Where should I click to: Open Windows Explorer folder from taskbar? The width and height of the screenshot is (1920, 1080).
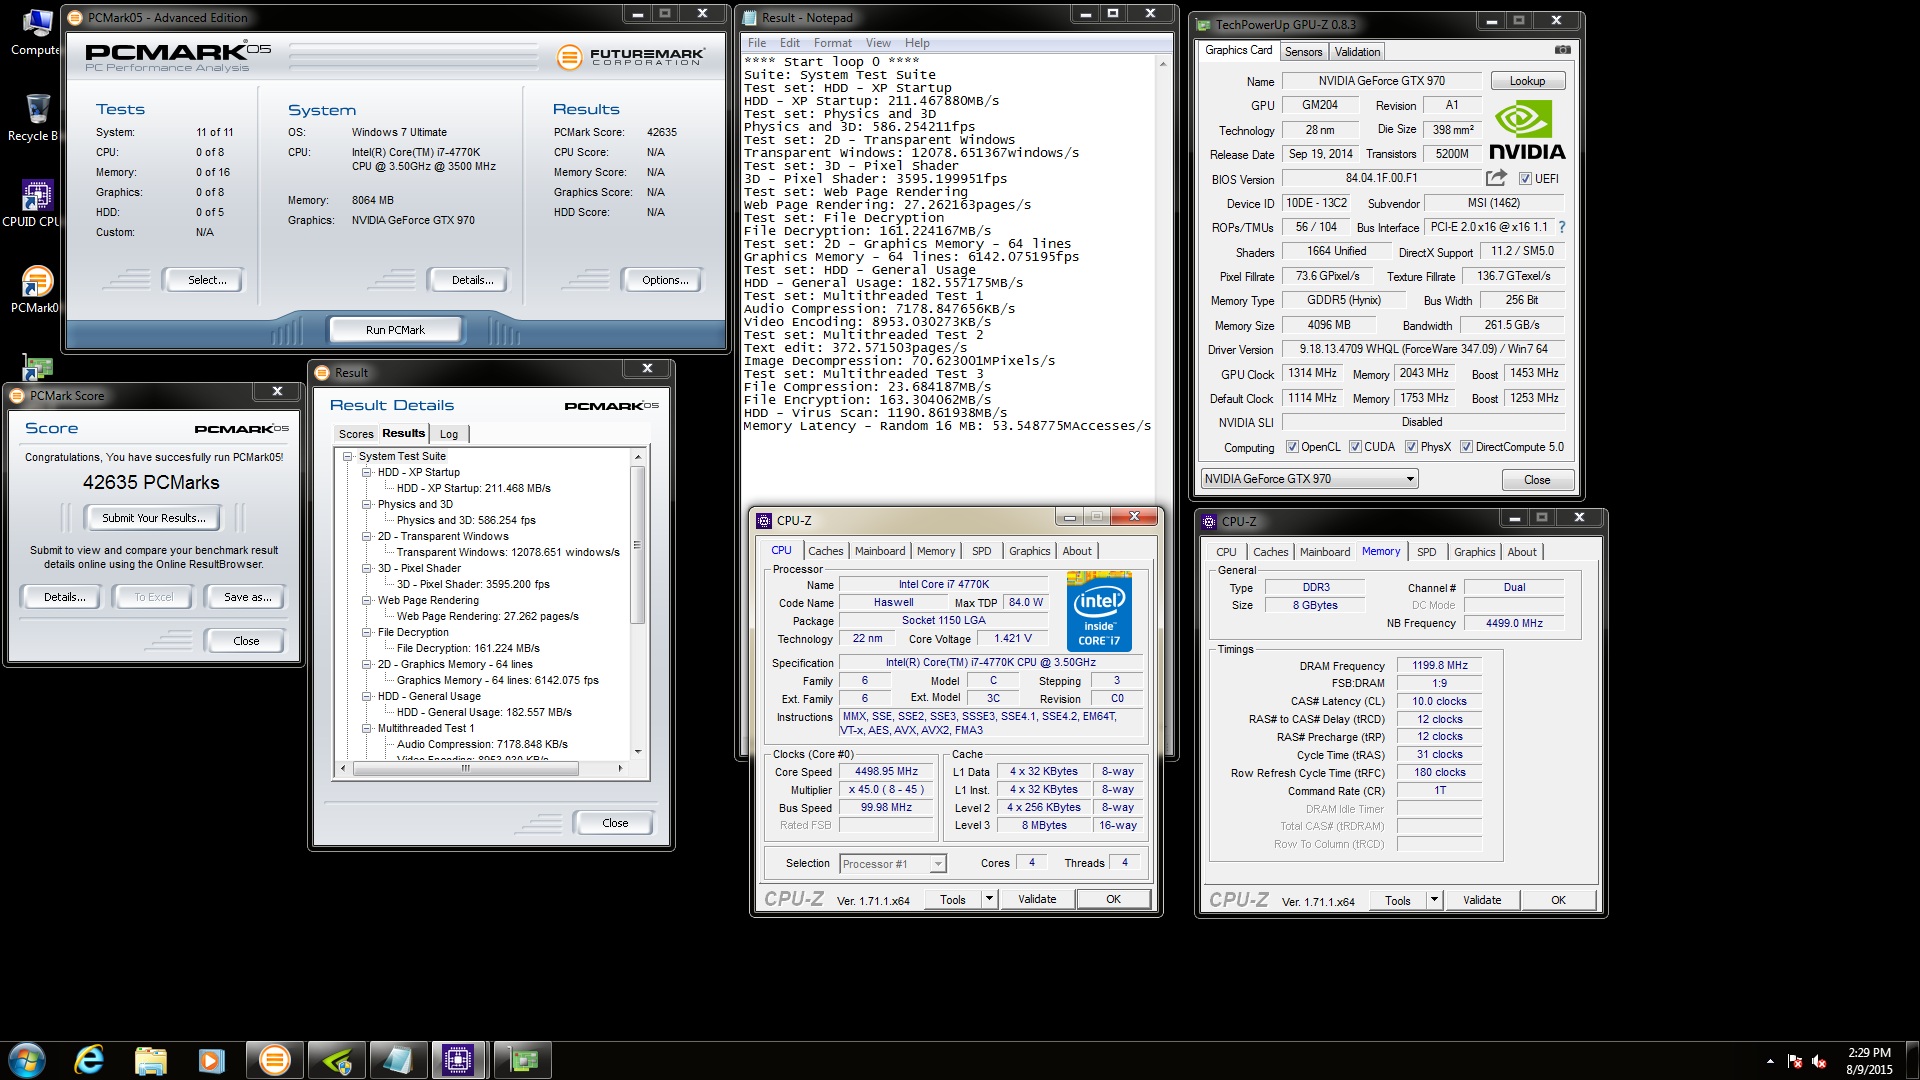coord(150,1060)
